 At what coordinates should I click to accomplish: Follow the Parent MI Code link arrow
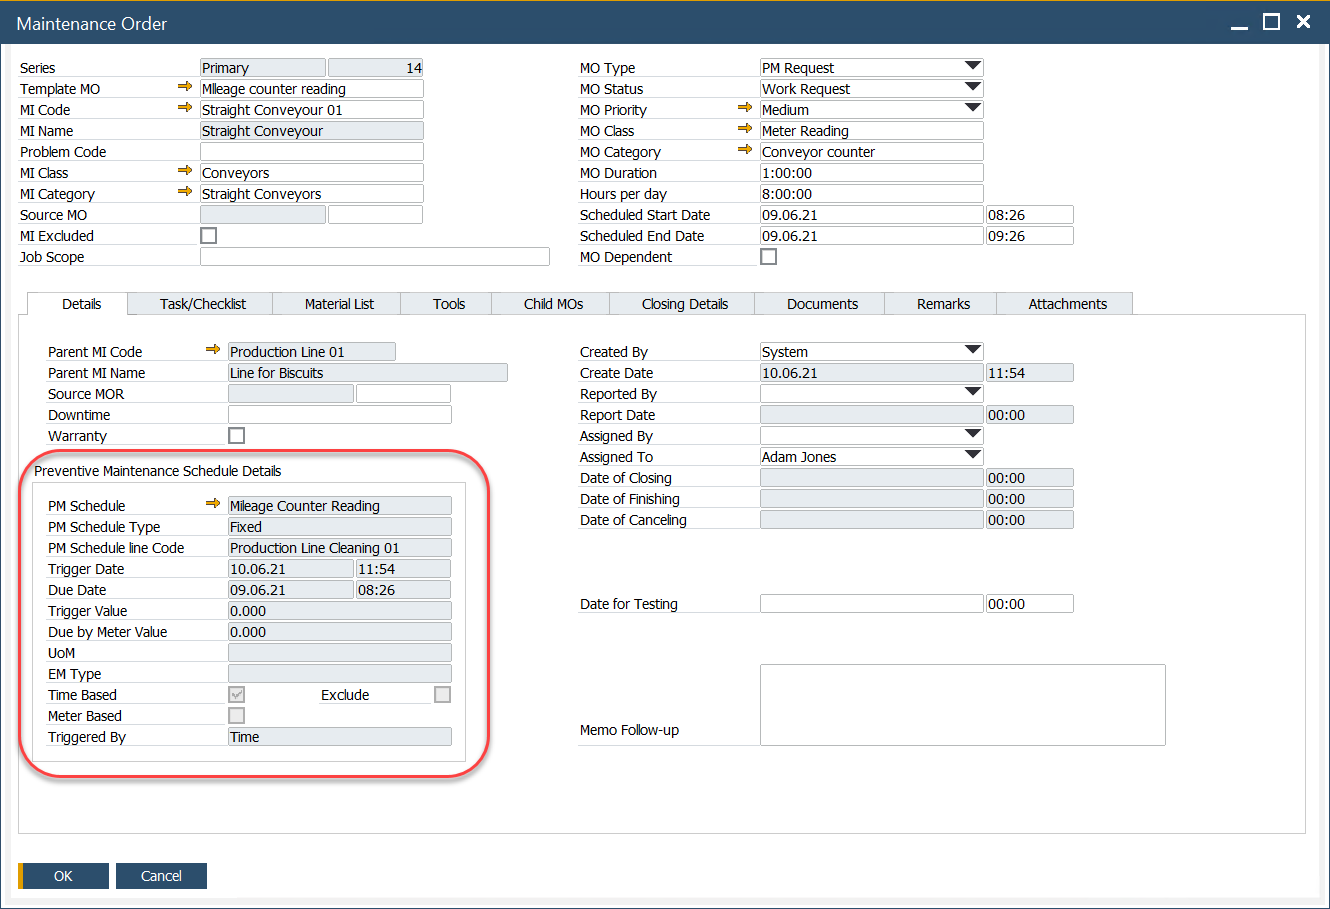click(213, 351)
